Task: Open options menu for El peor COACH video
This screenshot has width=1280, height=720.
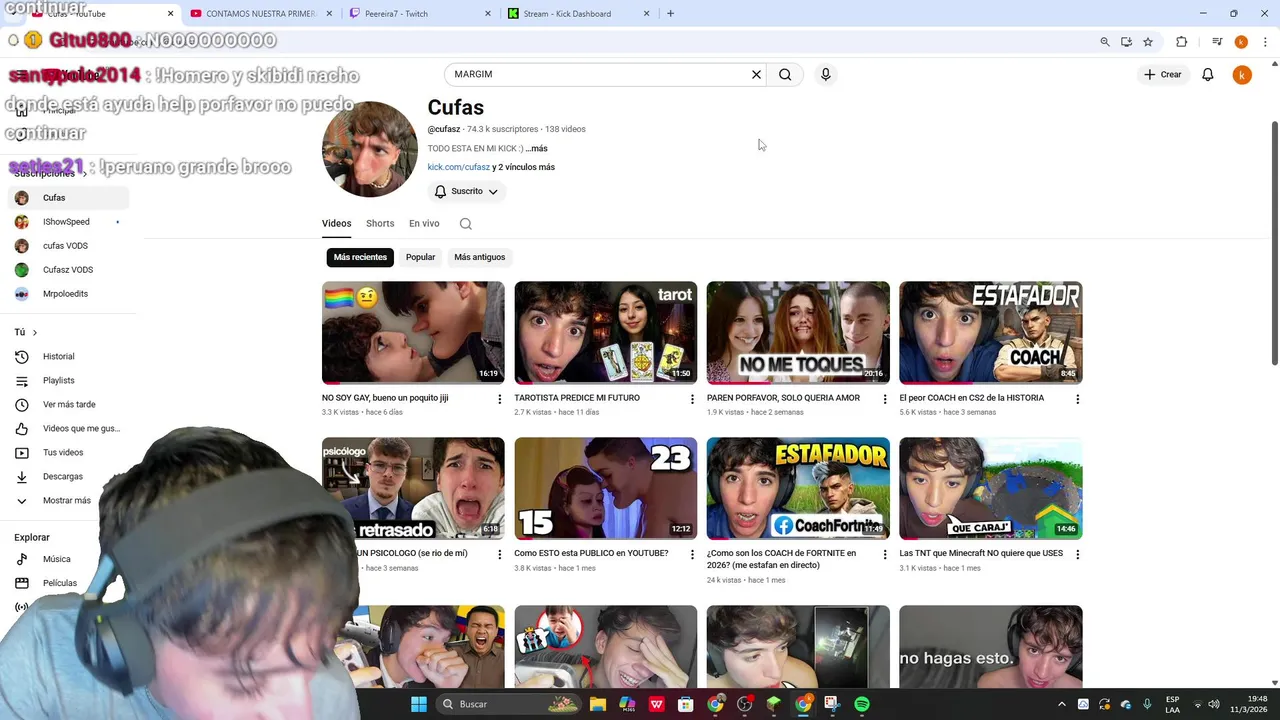Action: click(1077, 399)
